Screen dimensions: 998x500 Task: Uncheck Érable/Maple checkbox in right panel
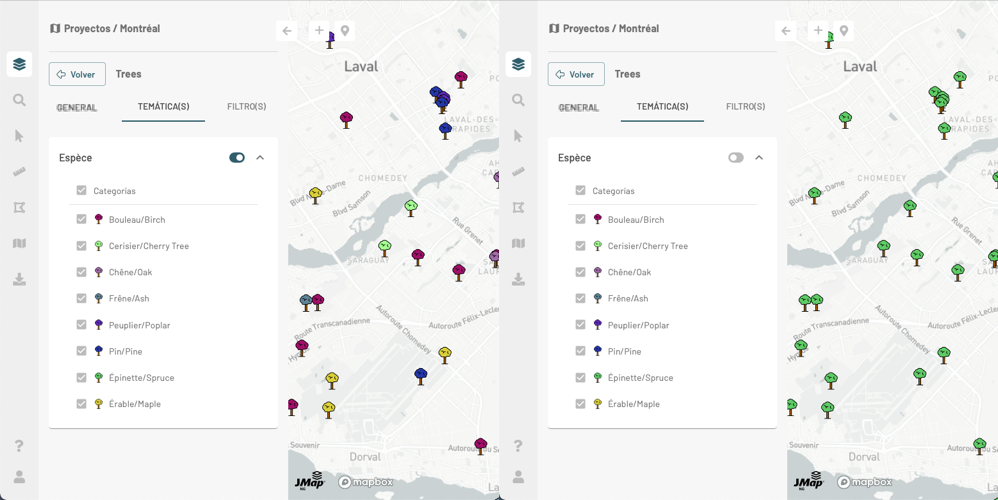pyautogui.click(x=581, y=404)
